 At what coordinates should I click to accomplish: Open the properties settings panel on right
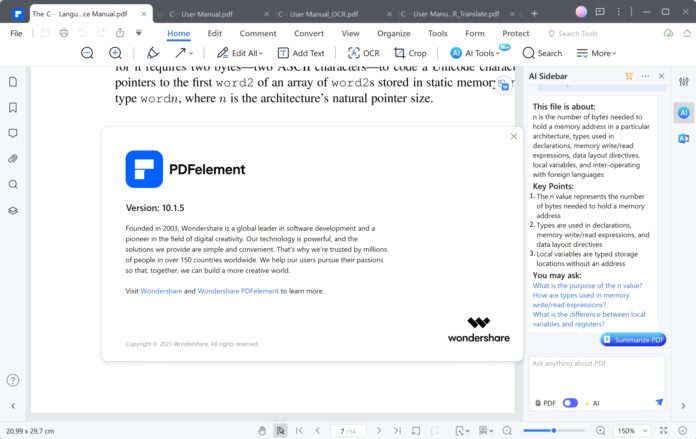coord(684,81)
